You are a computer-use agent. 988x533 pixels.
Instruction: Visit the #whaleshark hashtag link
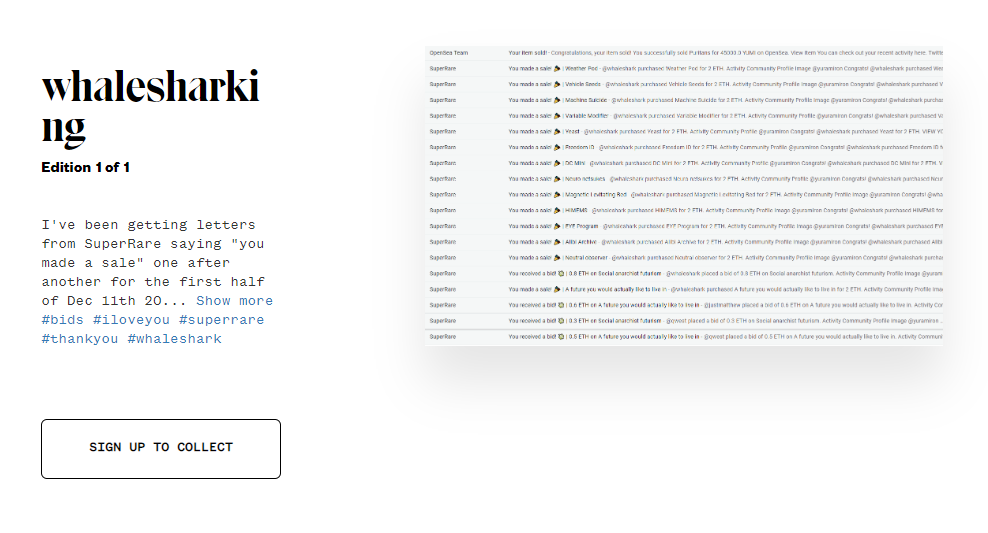pos(174,339)
